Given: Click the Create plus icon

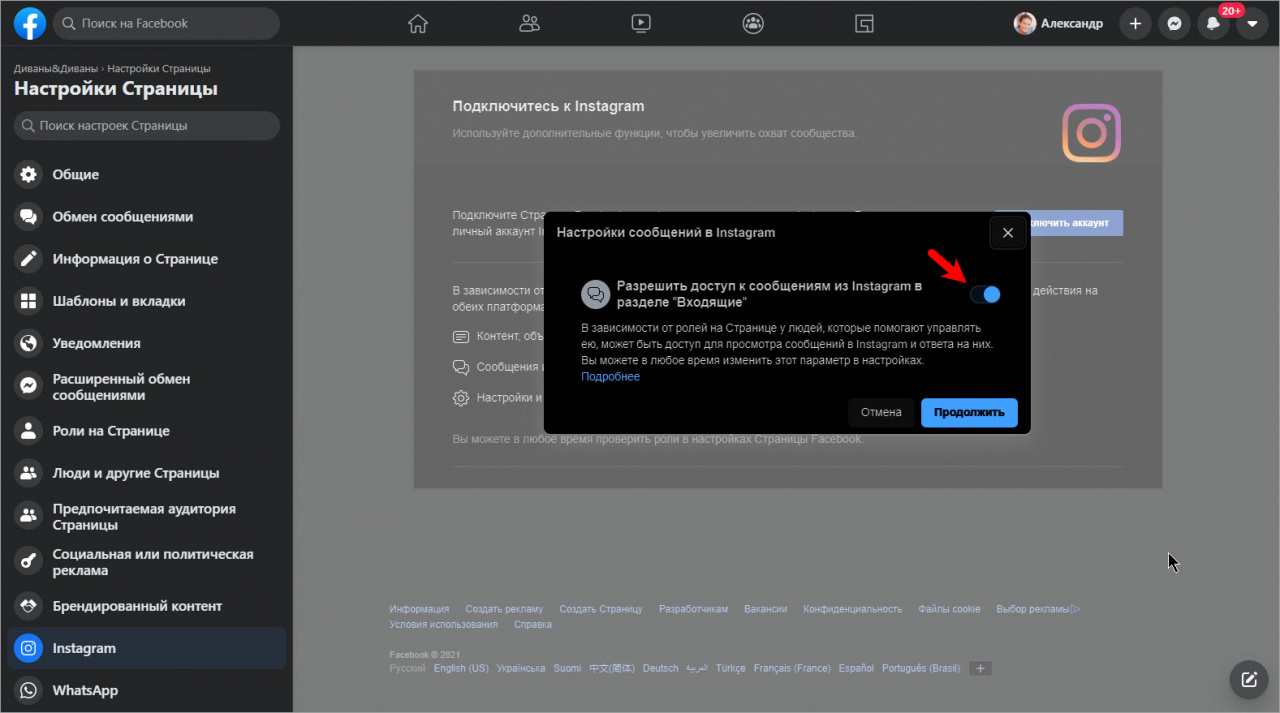Looking at the screenshot, I should (x=1135, y=23).
